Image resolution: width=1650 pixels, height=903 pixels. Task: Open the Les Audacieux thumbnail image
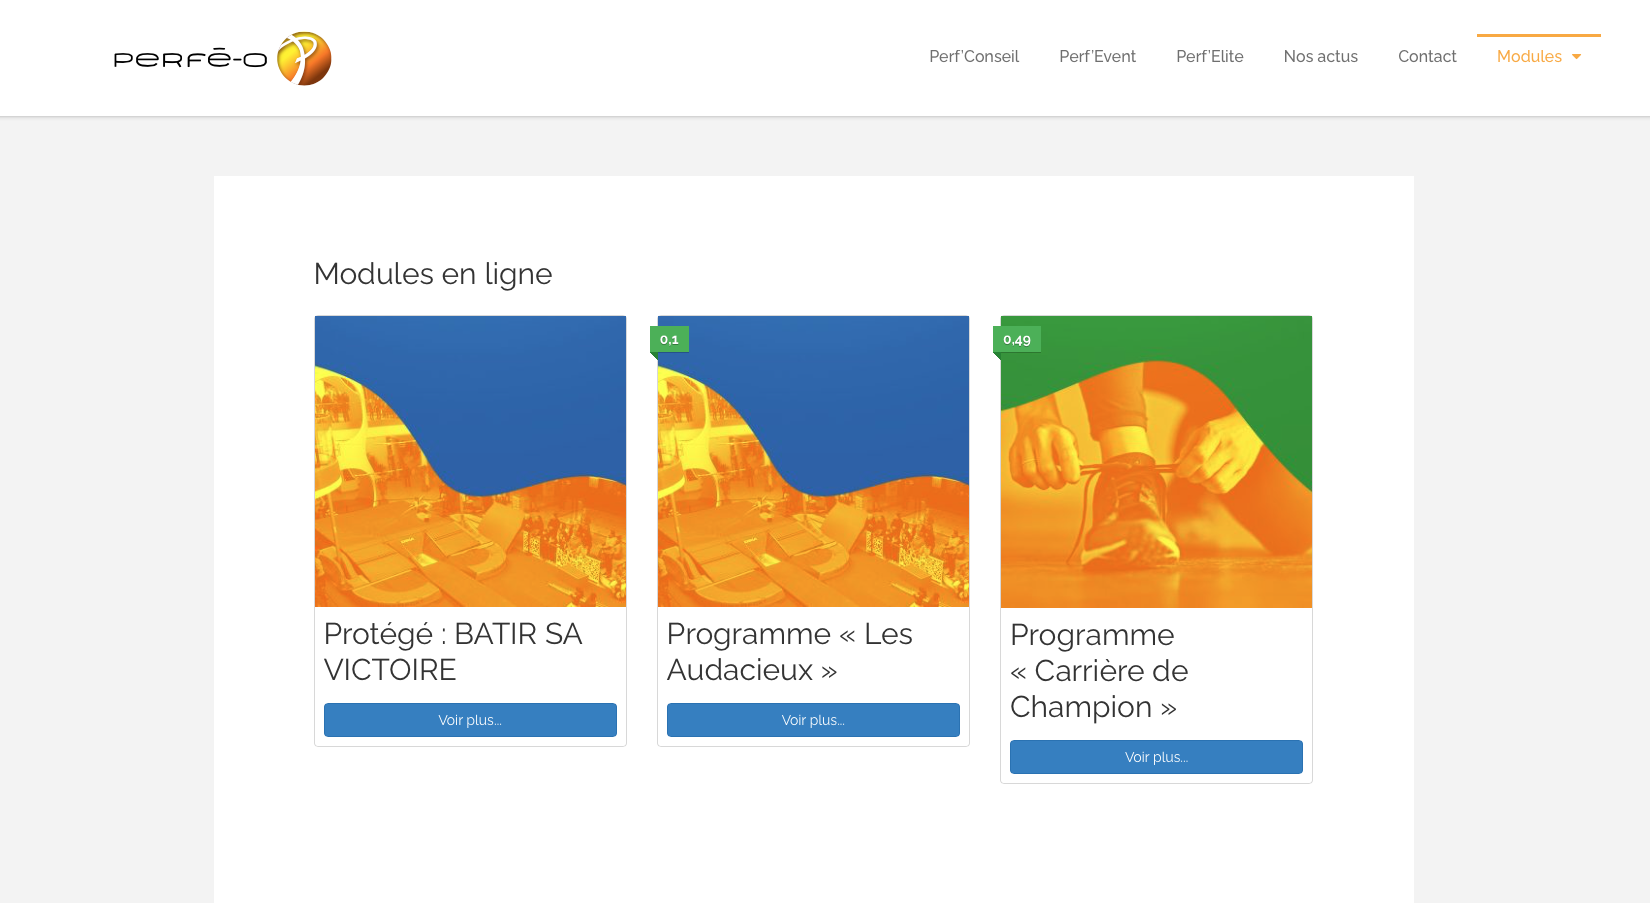coord(813,461)
